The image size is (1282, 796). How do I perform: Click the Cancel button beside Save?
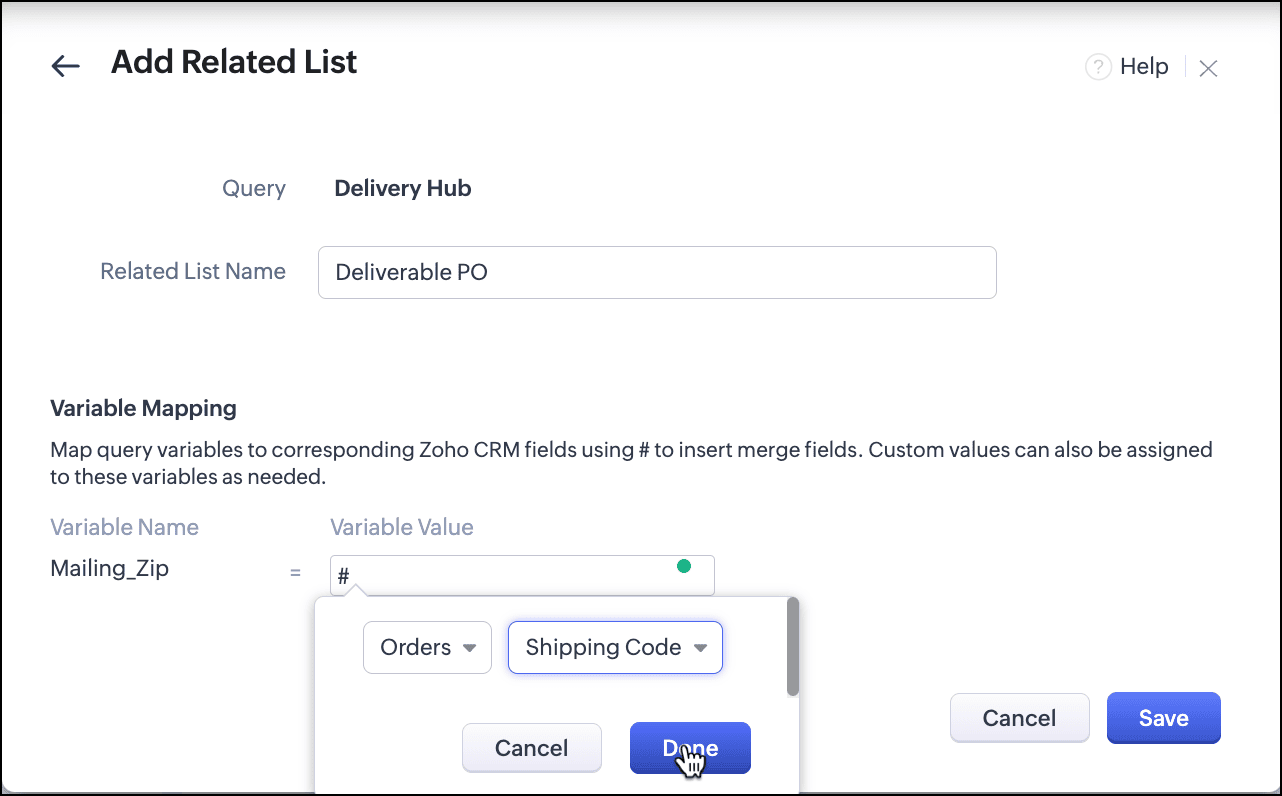(1019, 718)
